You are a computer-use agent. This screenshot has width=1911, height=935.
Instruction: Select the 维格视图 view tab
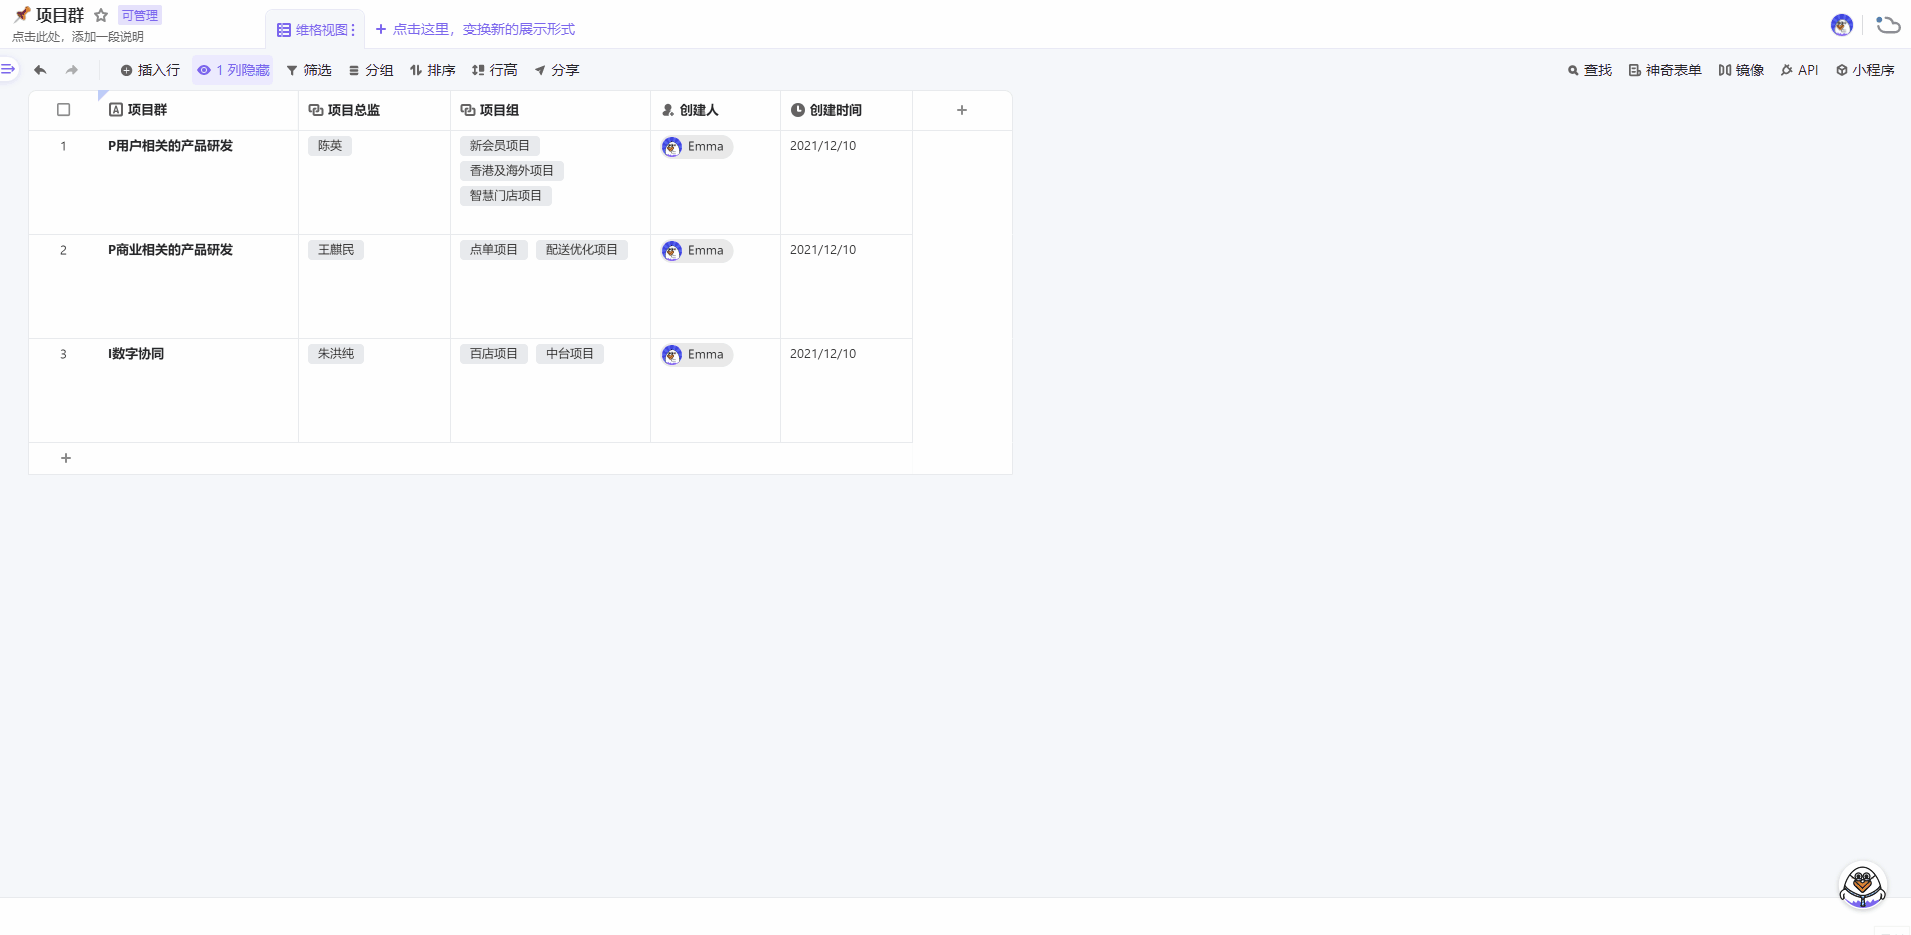314,30
